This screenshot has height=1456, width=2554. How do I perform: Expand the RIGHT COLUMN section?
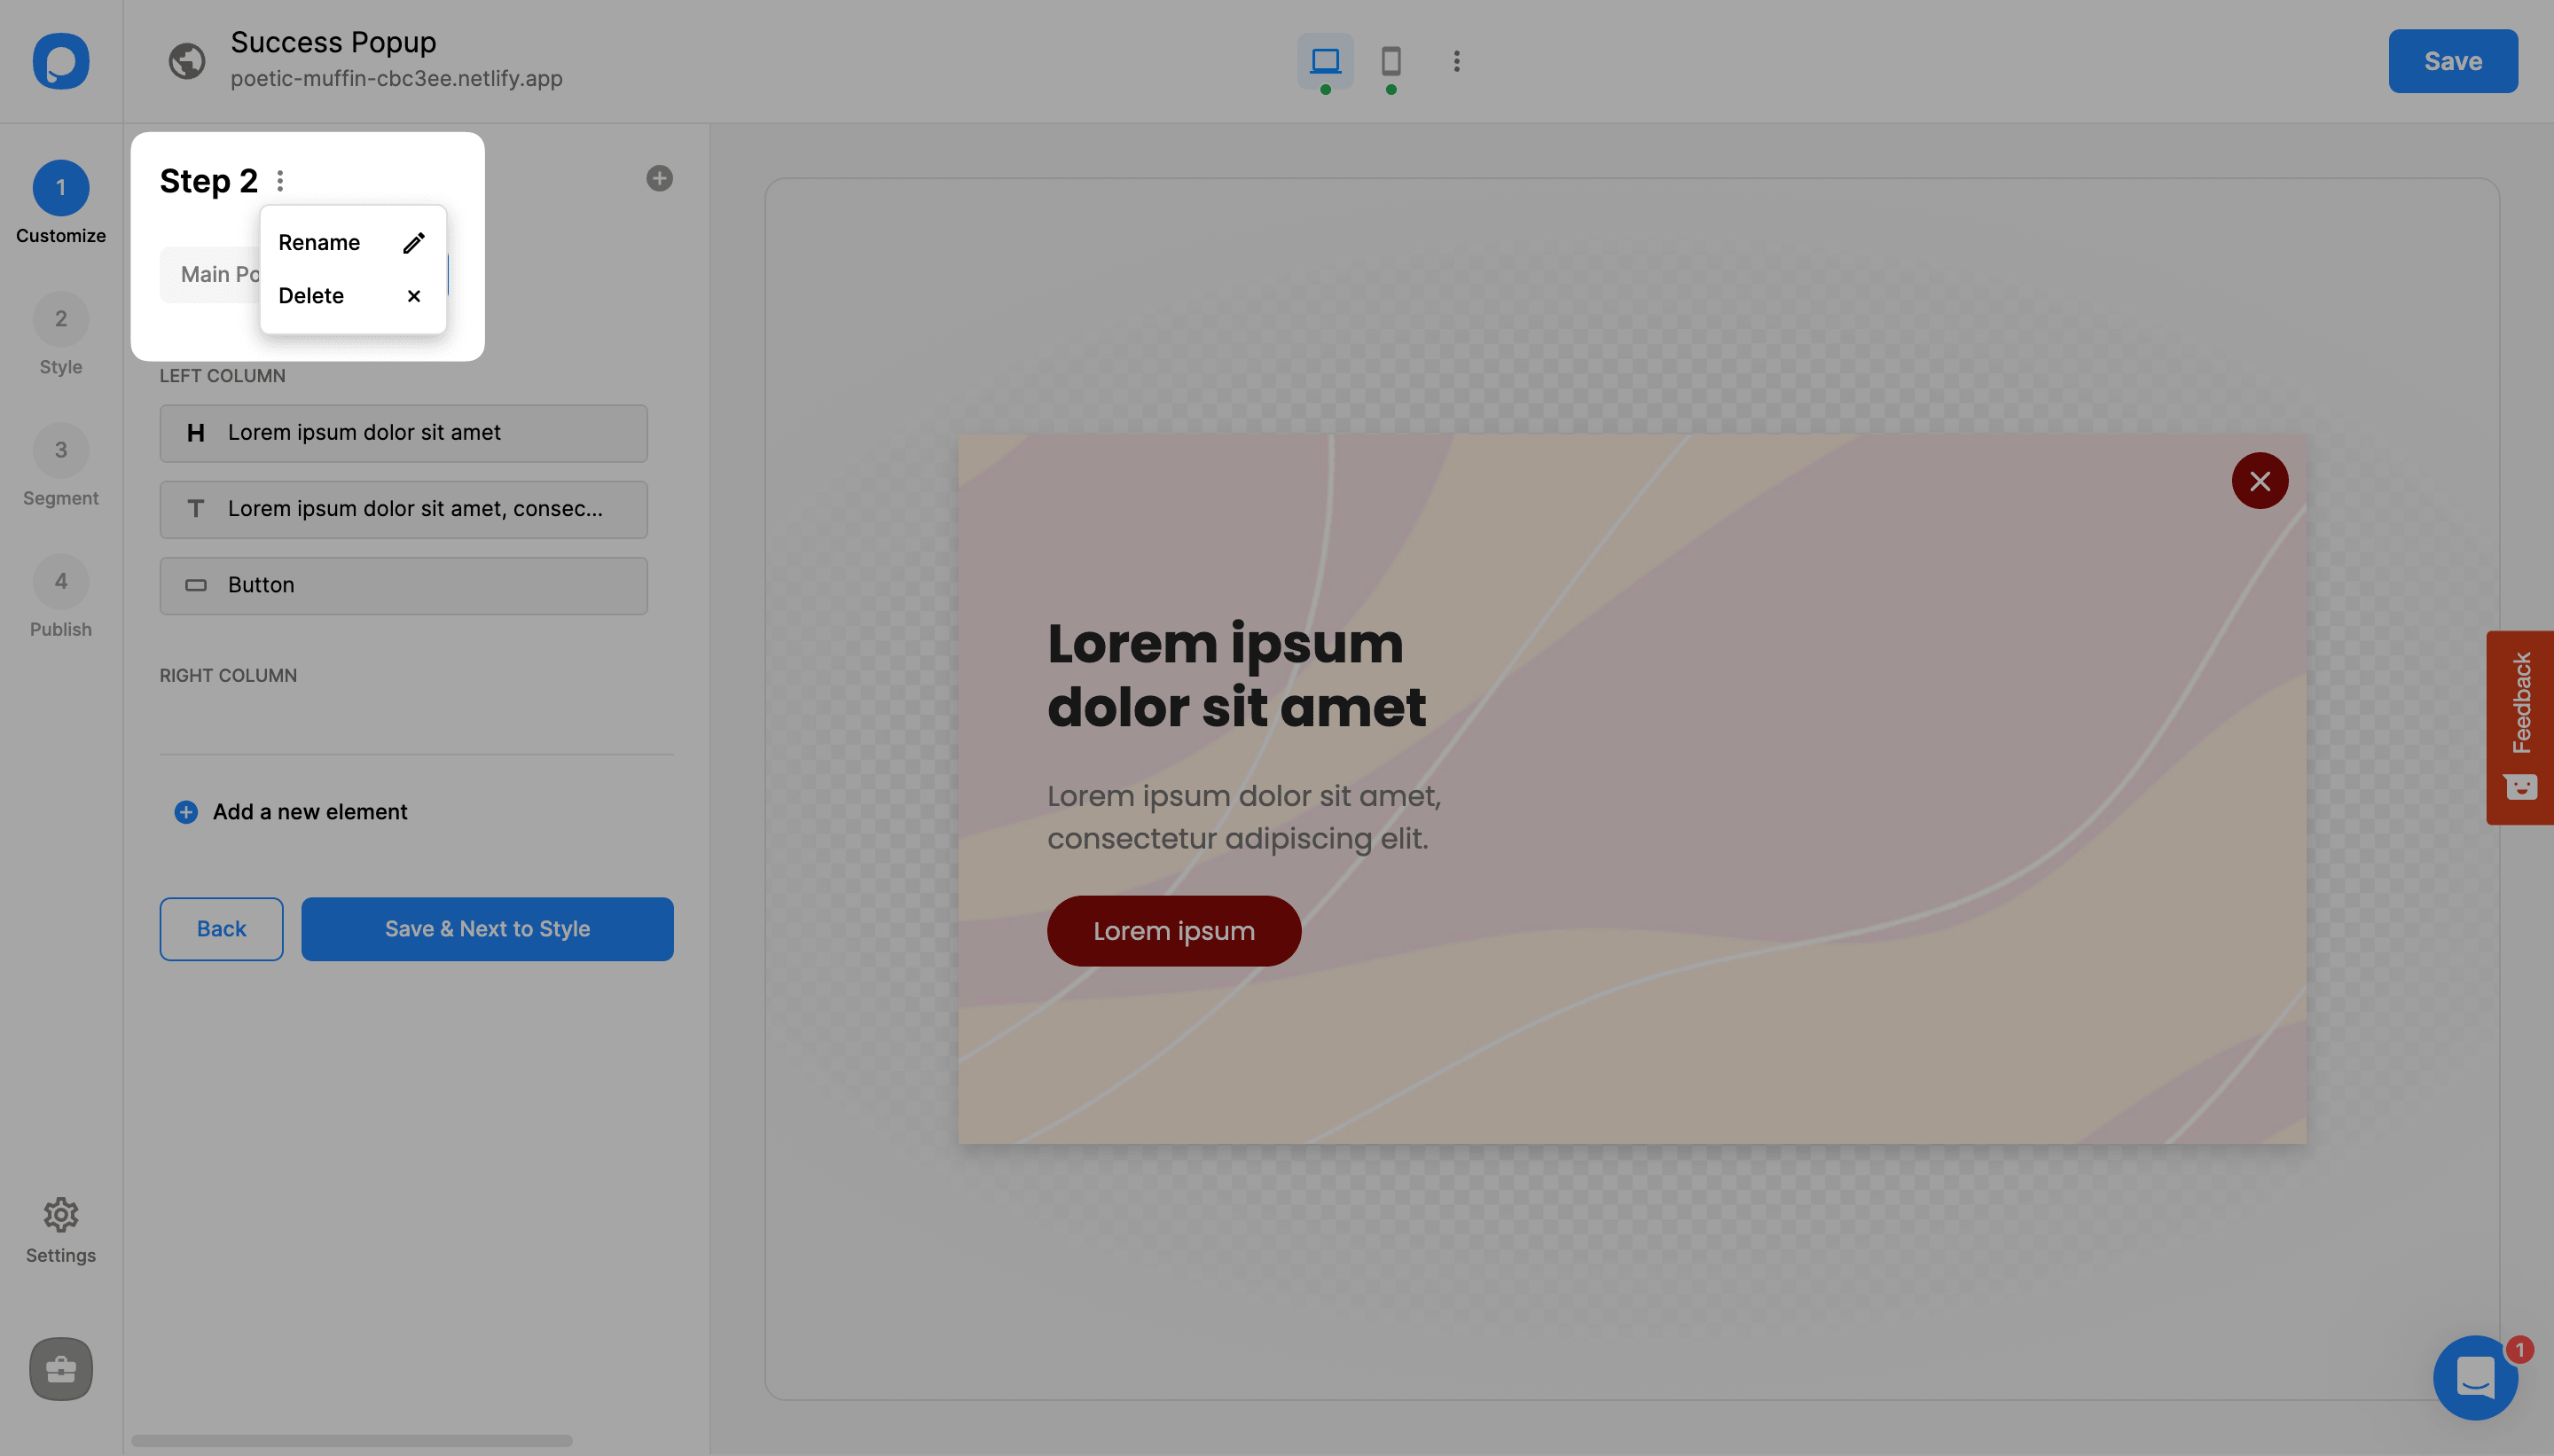[x=226, y=676]
